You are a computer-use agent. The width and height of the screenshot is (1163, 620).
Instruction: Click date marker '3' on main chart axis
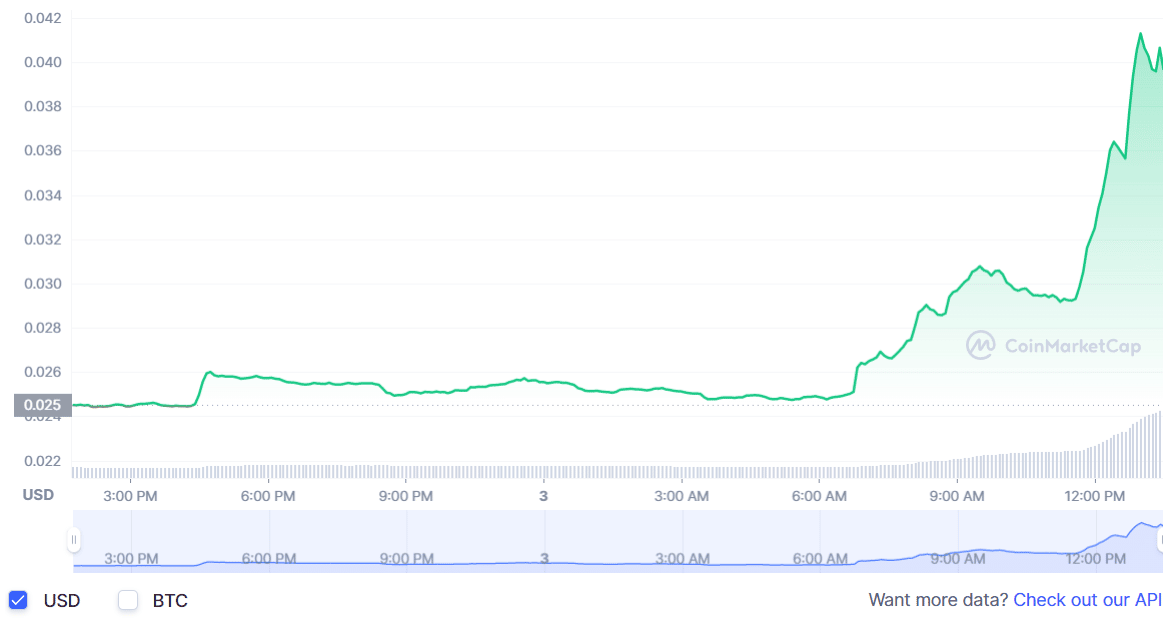click(544, 495)
